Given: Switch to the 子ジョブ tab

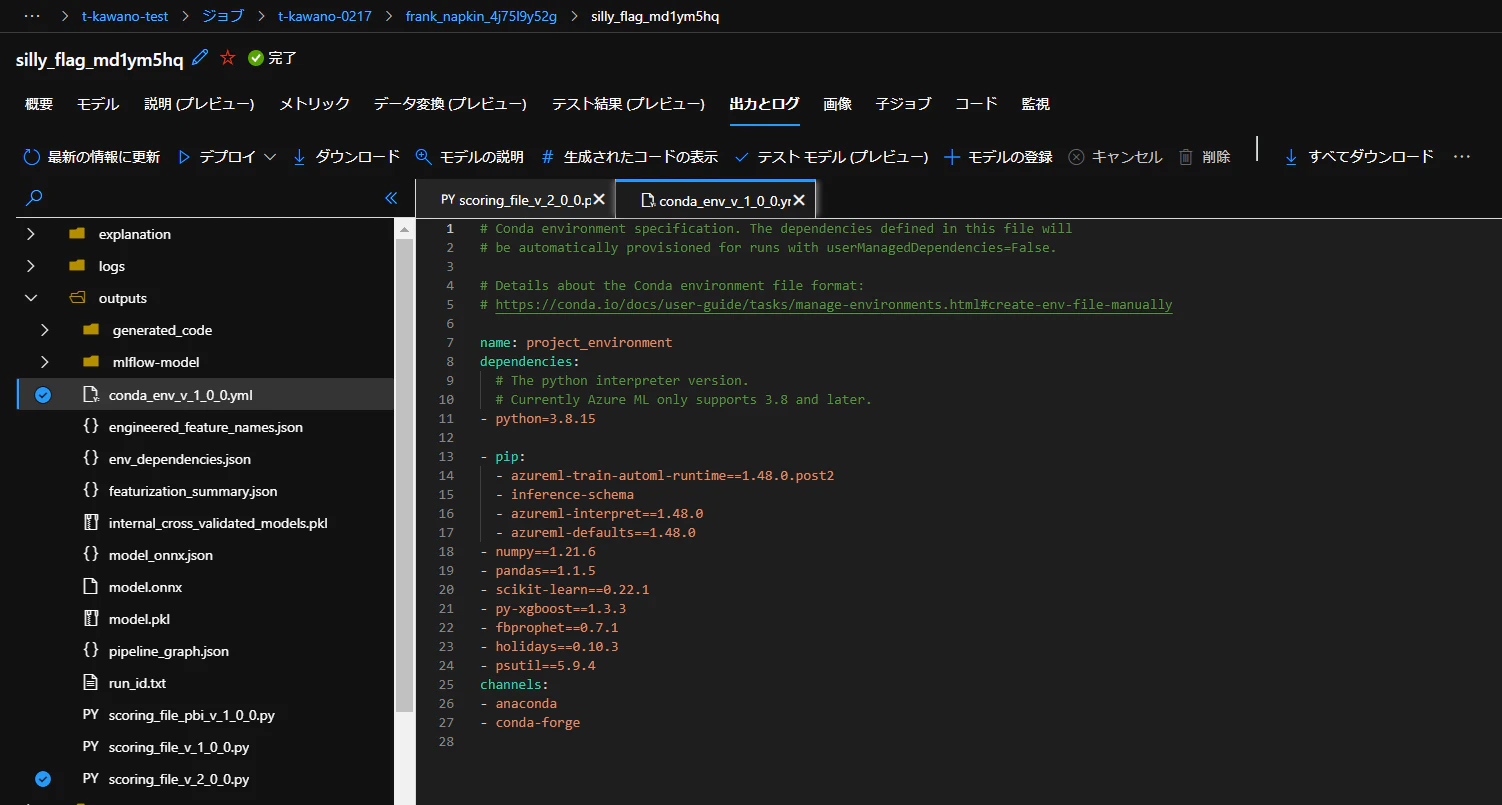Looking at the screenshot, I should click(x=903, y=104).
